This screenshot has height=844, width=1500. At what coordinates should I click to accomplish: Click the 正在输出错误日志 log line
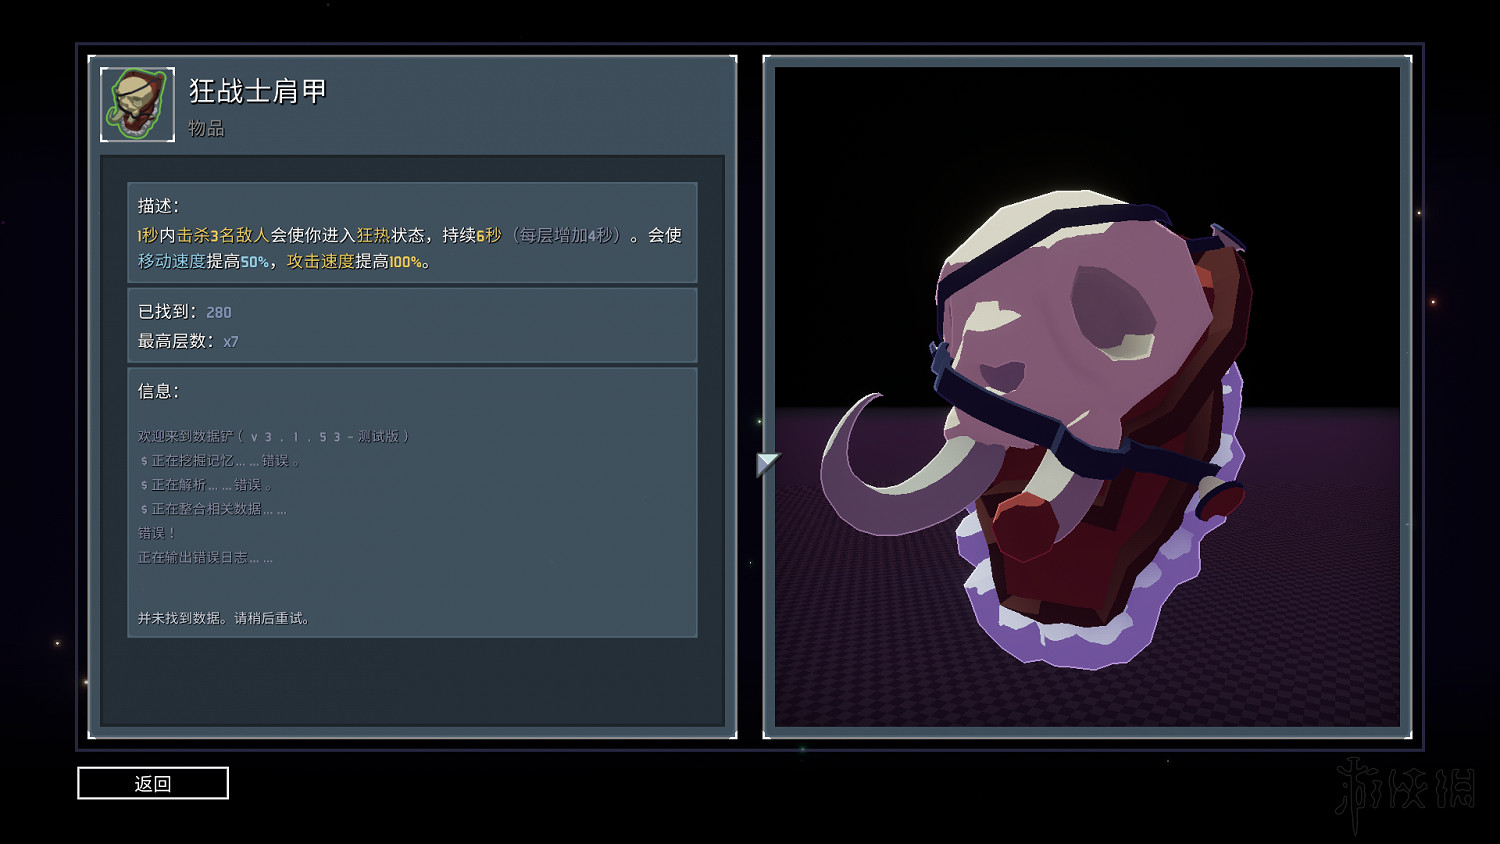[205, 558]
